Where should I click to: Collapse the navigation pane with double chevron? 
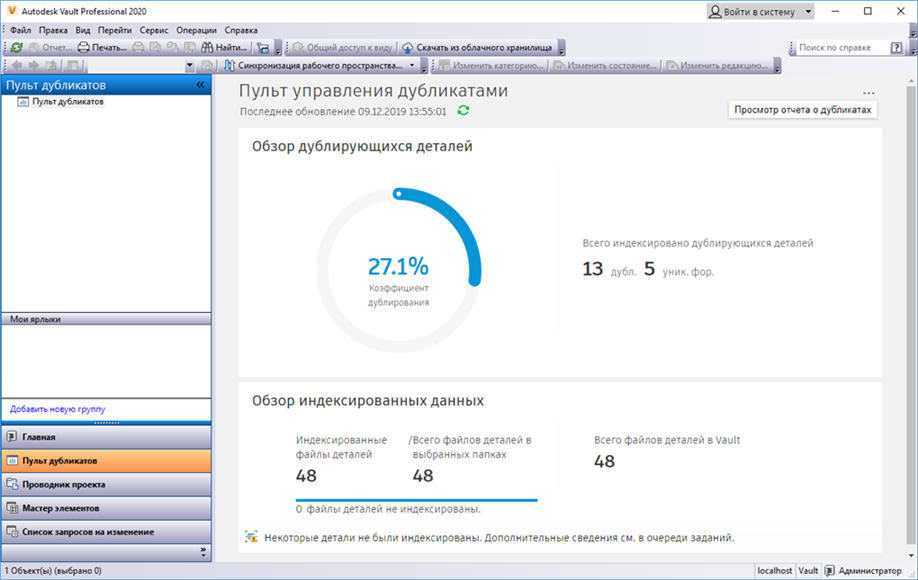click(x=200, y=85)
